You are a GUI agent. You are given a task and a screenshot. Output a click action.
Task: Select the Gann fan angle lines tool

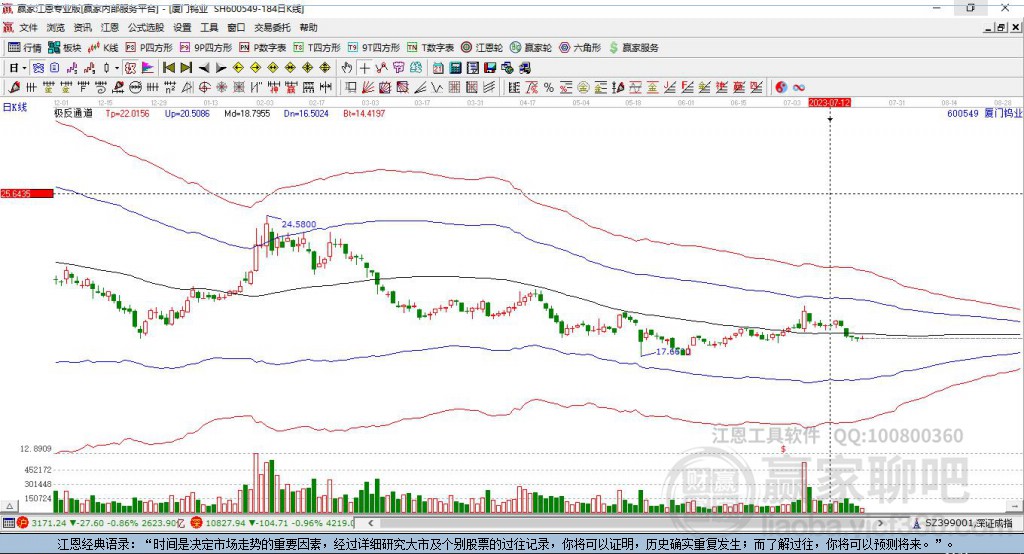pyautogui.click(x=368, y=88)
